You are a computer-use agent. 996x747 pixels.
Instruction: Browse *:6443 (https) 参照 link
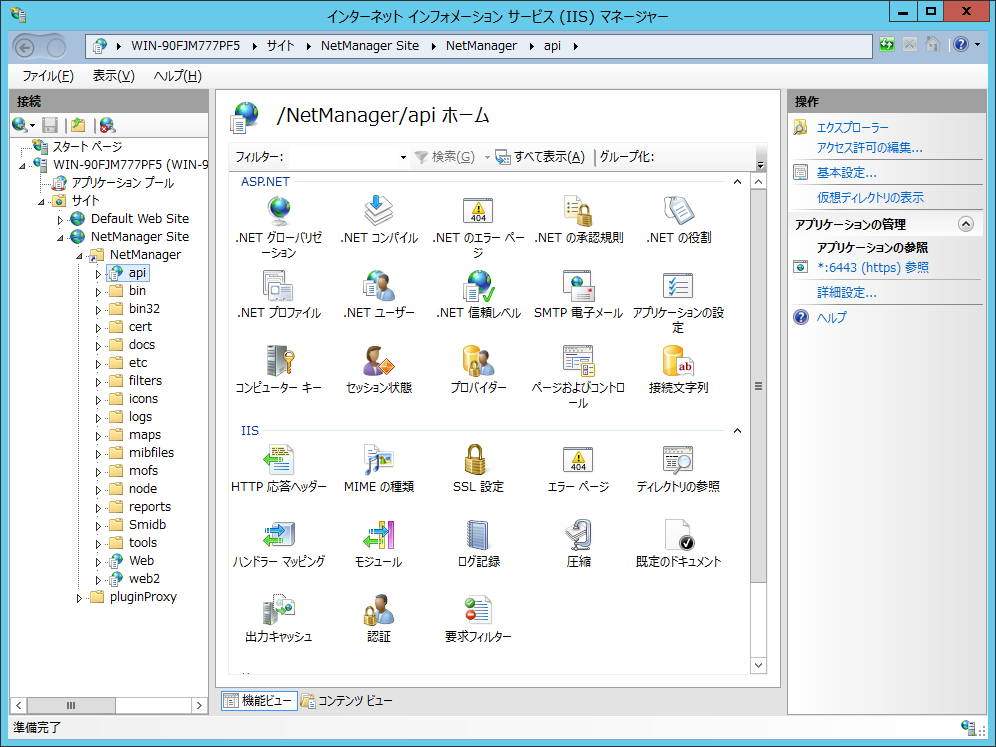872,267
